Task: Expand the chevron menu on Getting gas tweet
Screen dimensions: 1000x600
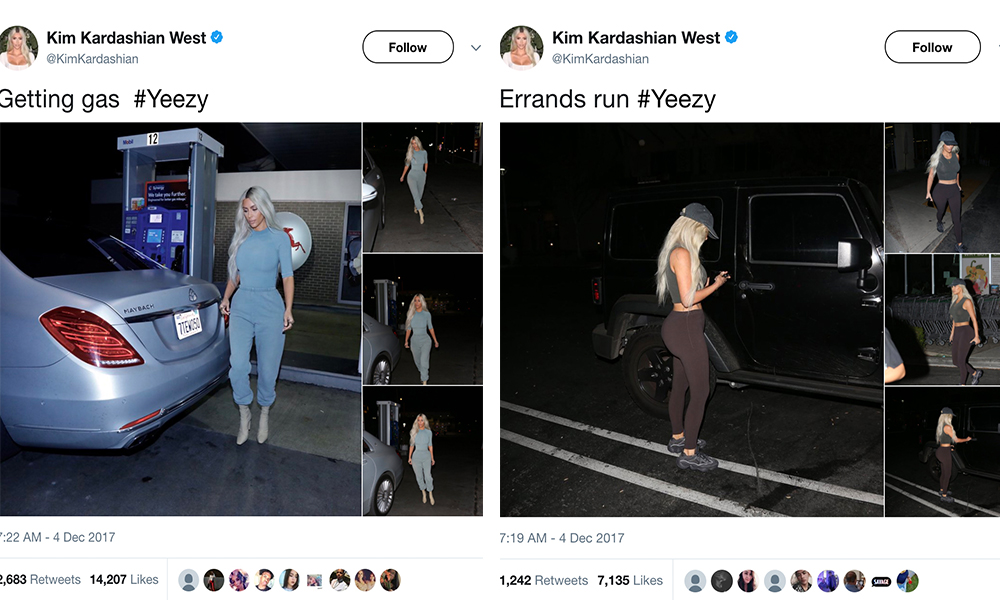Action: [x=476, y=48]
